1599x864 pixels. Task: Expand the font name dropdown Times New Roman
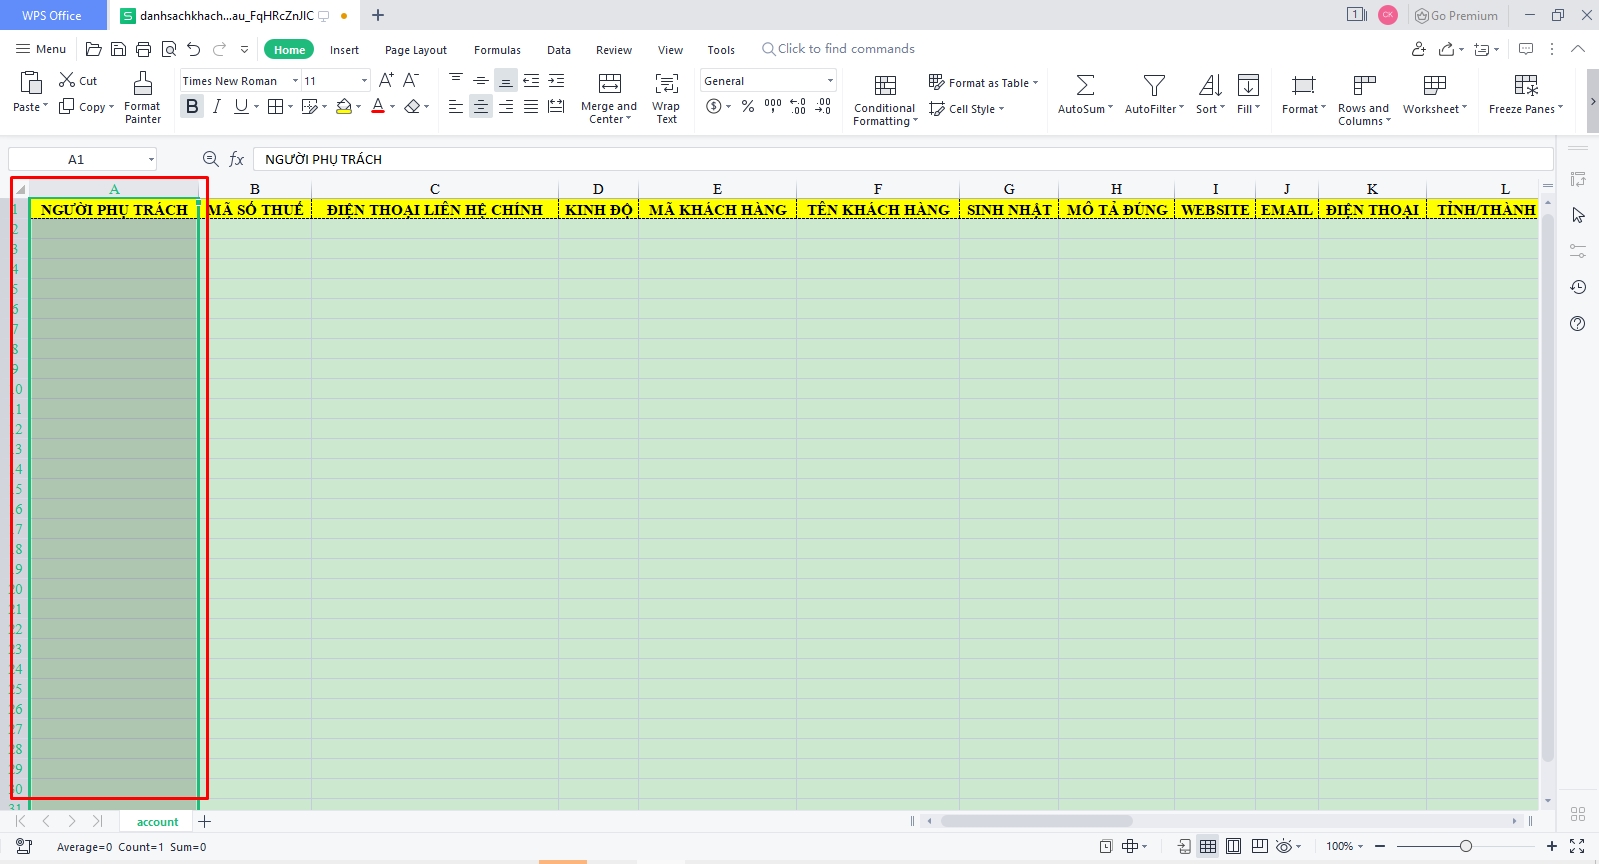click(x=295, y=81)
